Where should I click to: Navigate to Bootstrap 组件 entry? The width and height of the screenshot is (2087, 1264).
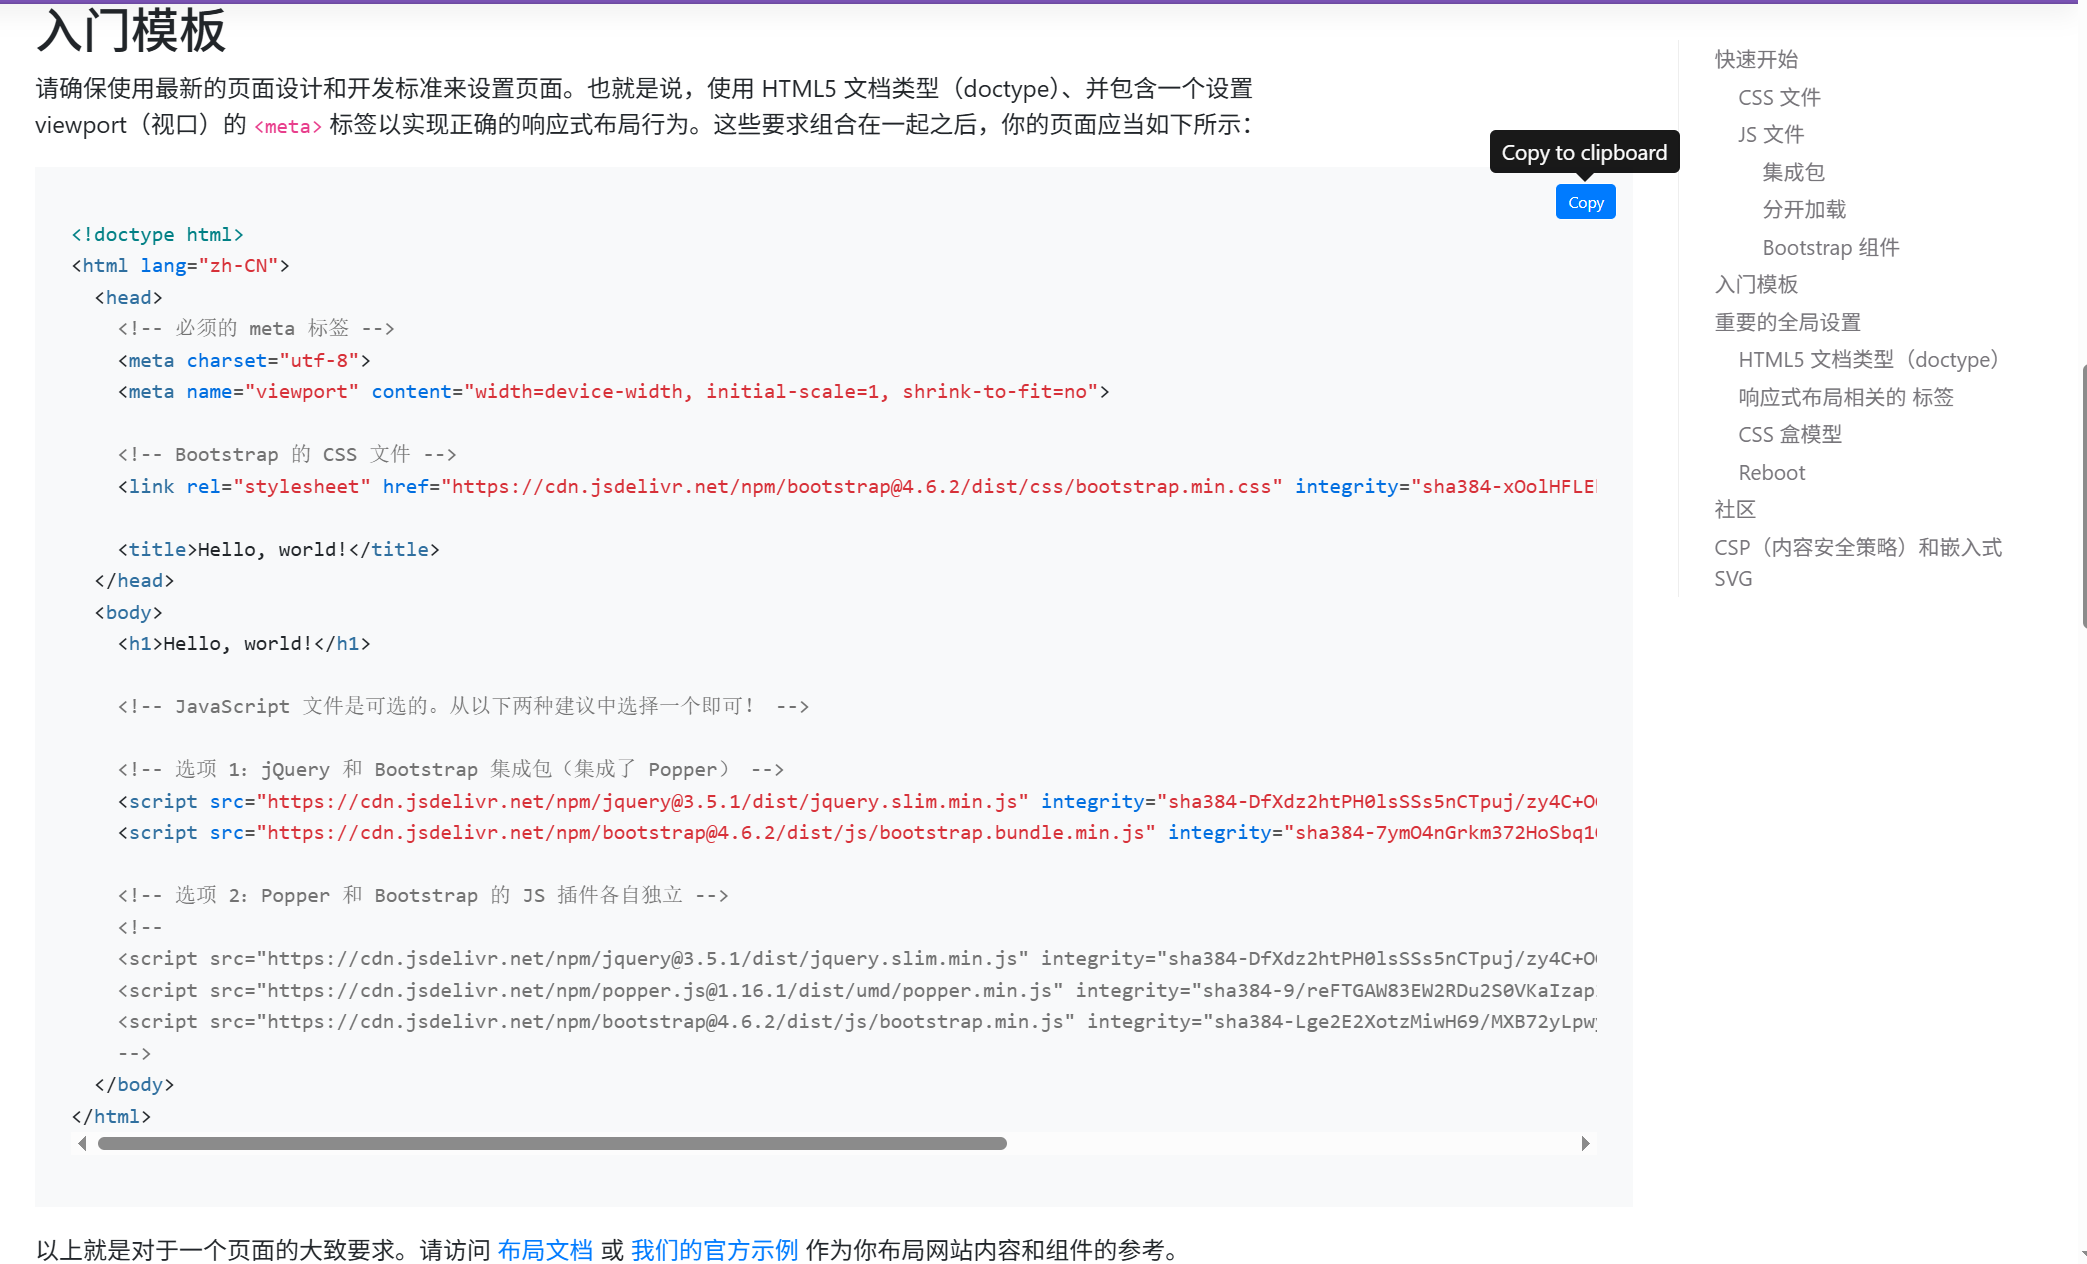pyautogui.click(x=1830, y=247)
